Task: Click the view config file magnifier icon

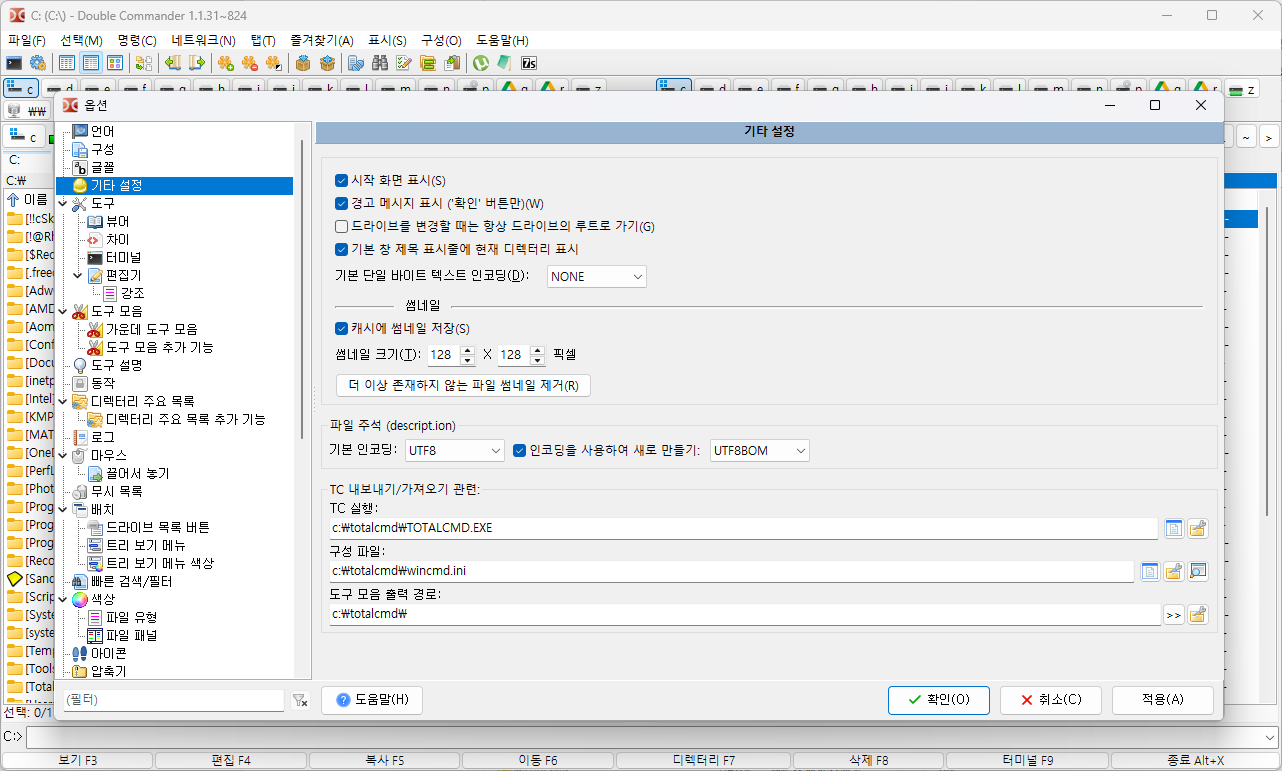Action: (1197, 571)
